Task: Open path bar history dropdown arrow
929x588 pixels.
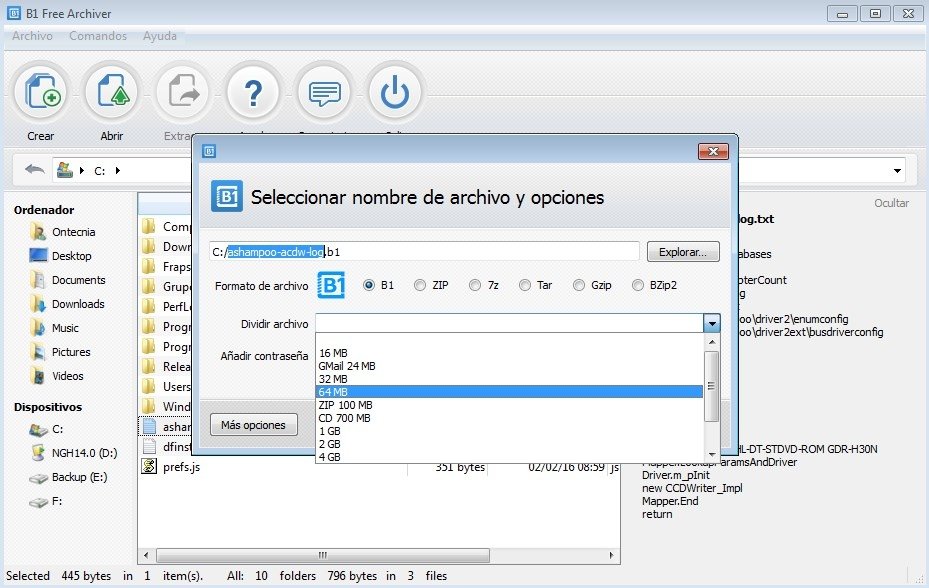Action: point(897,171)
